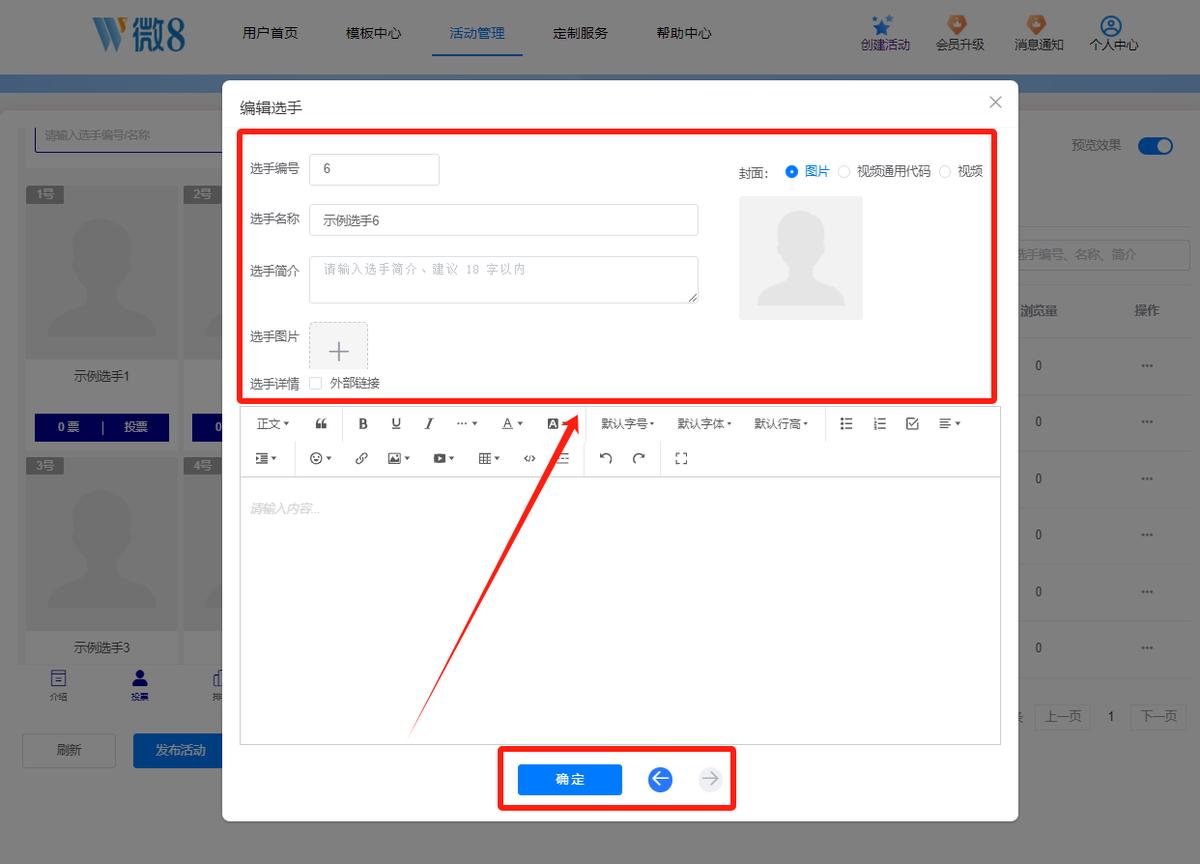Click the 微8 logo
1200x864 pixels.
click(x=138, y=33)
